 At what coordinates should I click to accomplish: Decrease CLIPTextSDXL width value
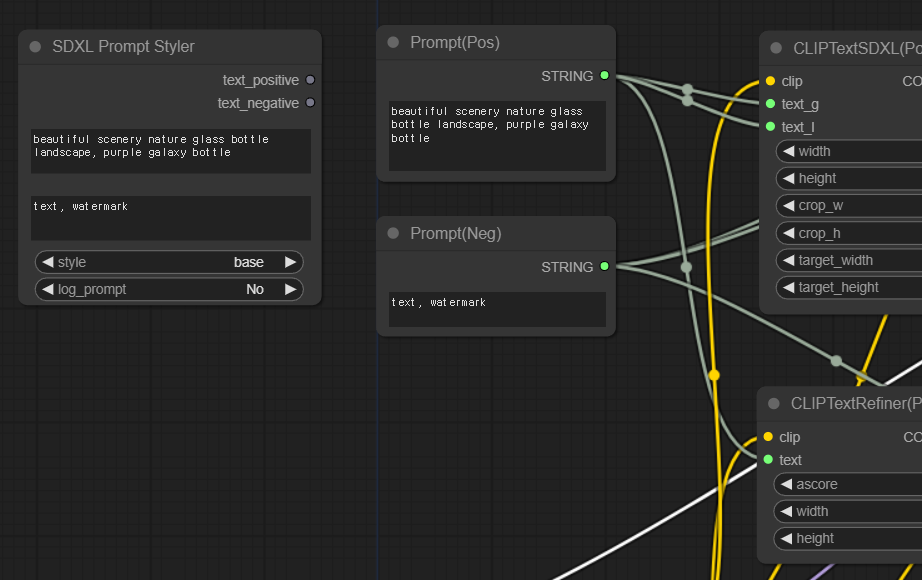[789, 151]
